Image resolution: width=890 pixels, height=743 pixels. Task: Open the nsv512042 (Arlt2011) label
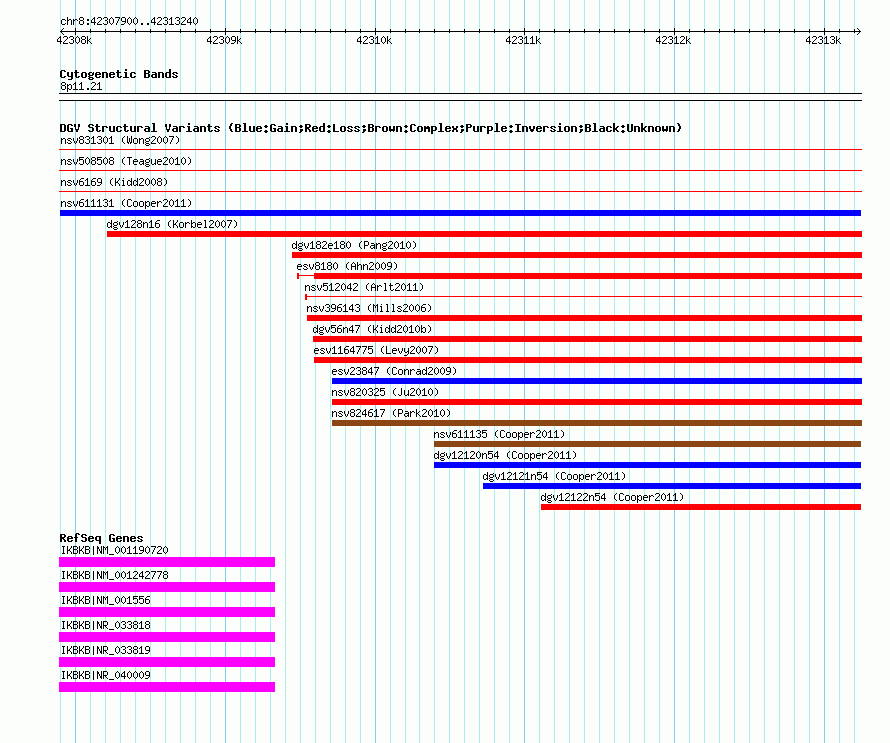(x=364, y=287)
